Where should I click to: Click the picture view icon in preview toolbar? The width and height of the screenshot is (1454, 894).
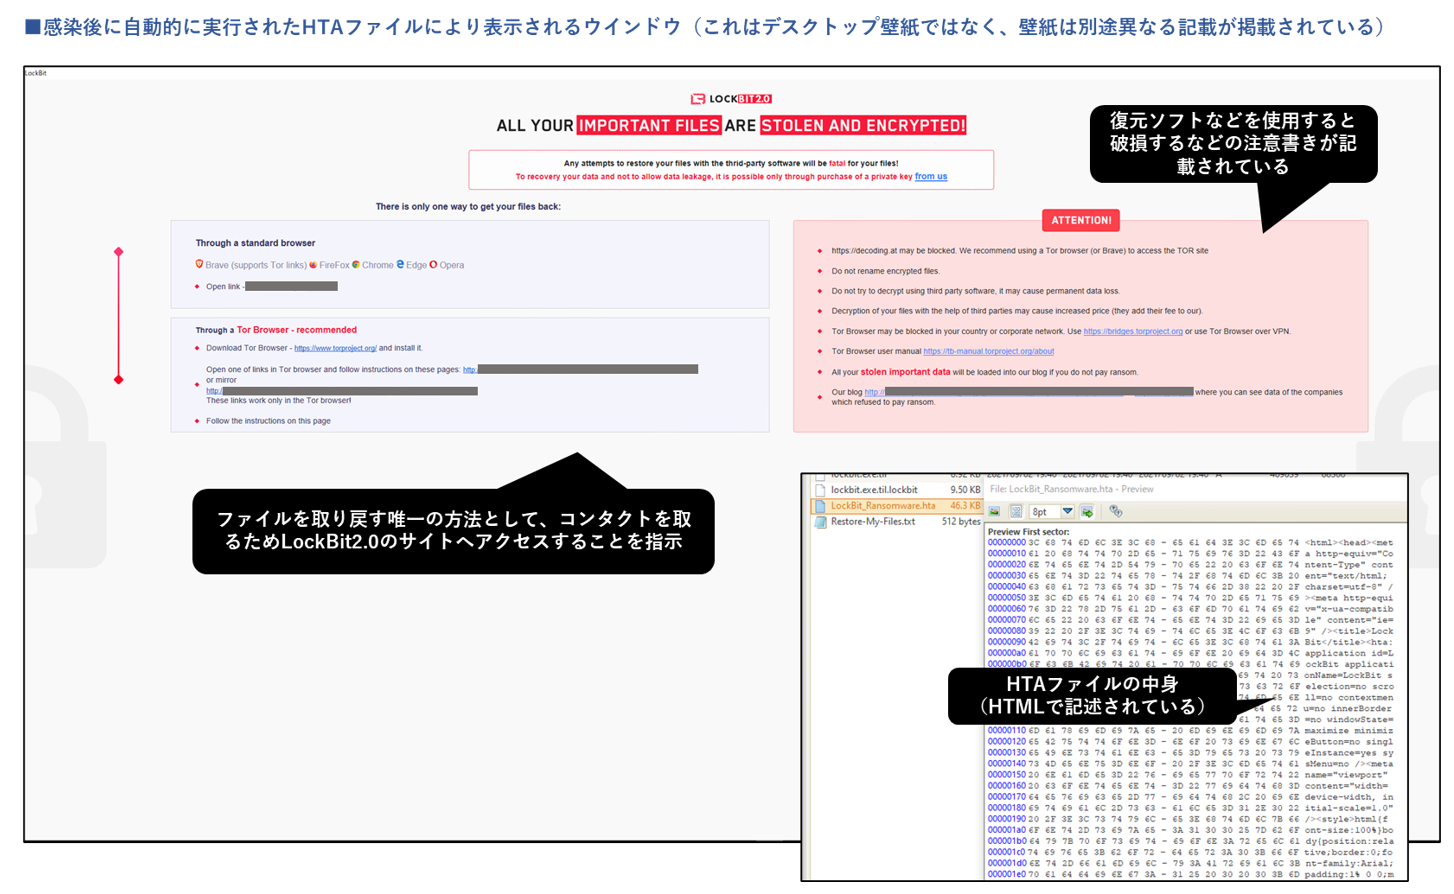pos(995,512)
